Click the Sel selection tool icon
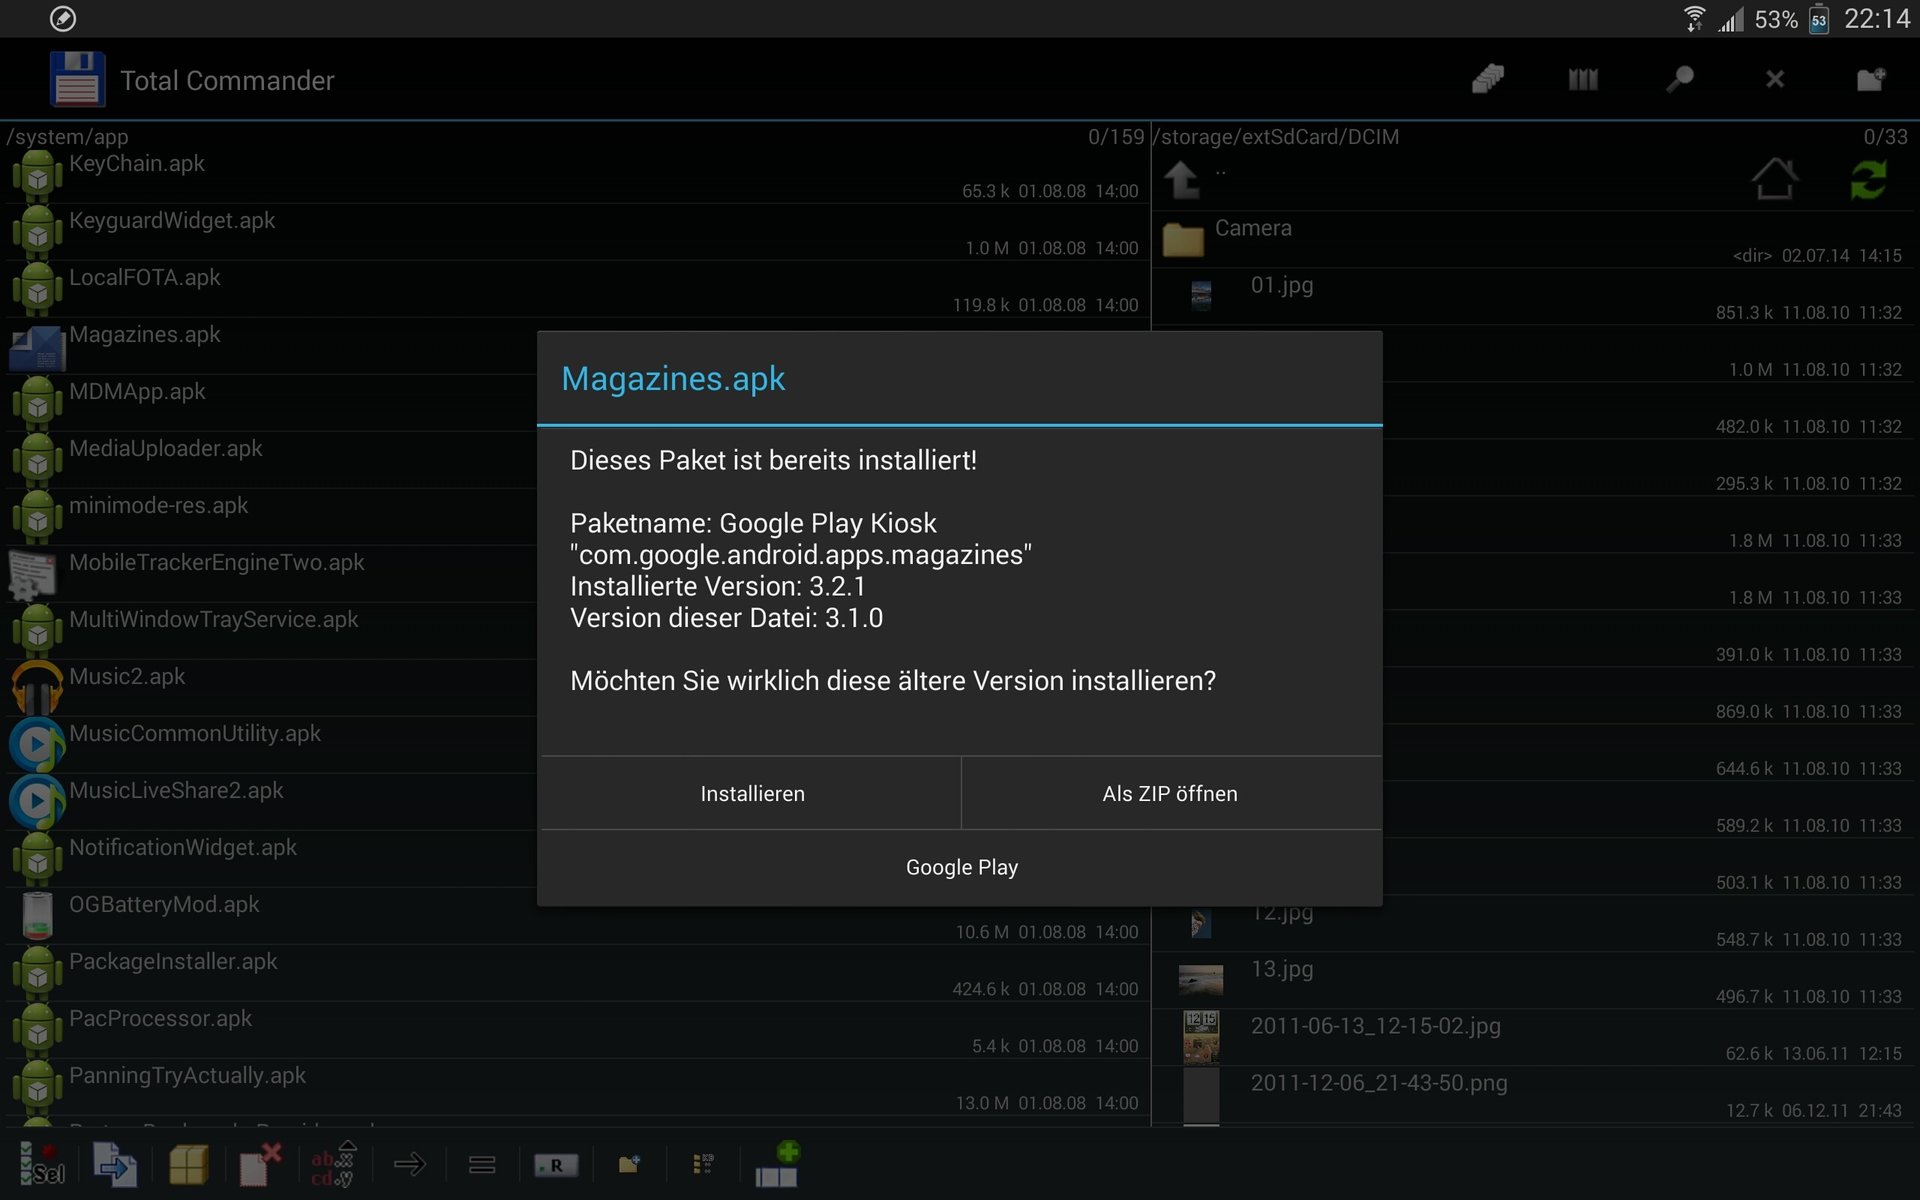This screenshot has width=1920, height=1200. point(41,1165)
